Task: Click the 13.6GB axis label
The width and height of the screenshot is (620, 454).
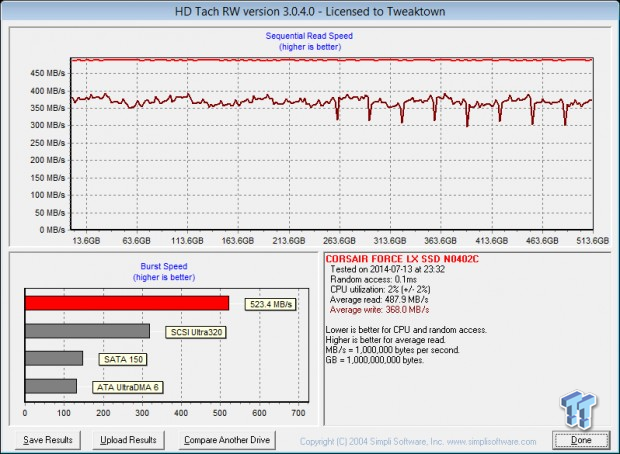Action: point(86,240)
